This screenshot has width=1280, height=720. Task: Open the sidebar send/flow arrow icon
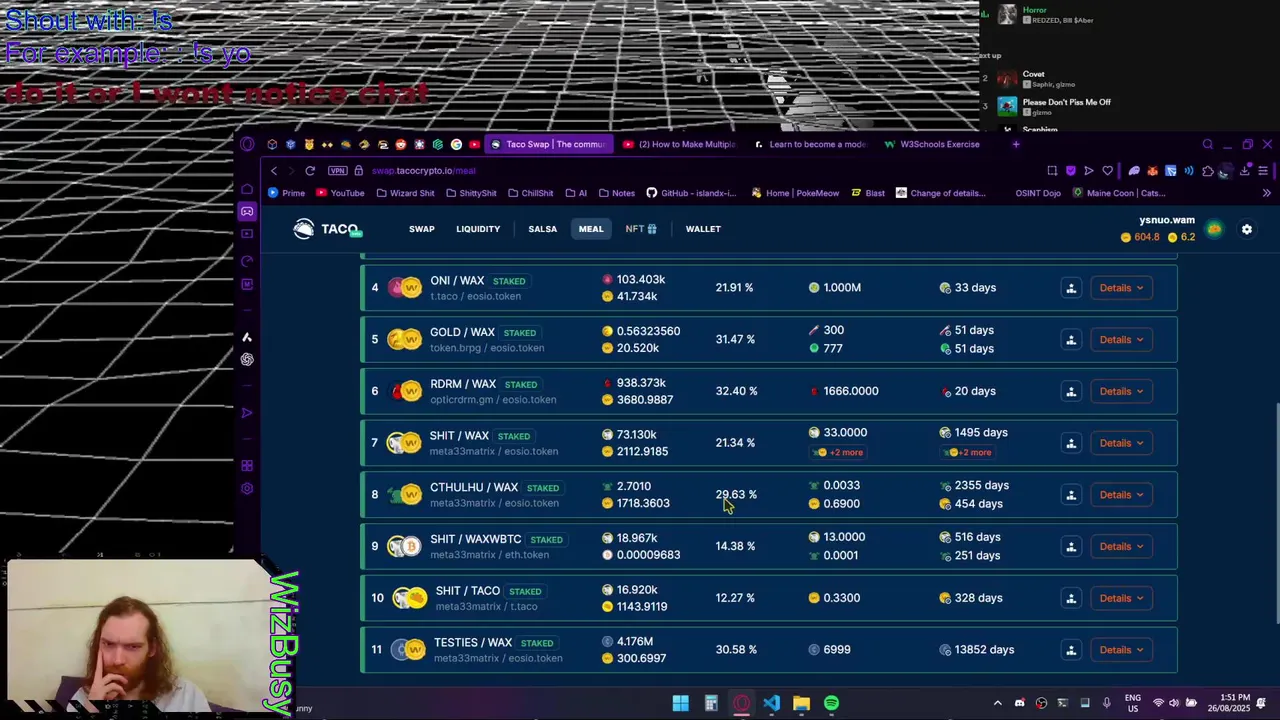coord(247,413)
